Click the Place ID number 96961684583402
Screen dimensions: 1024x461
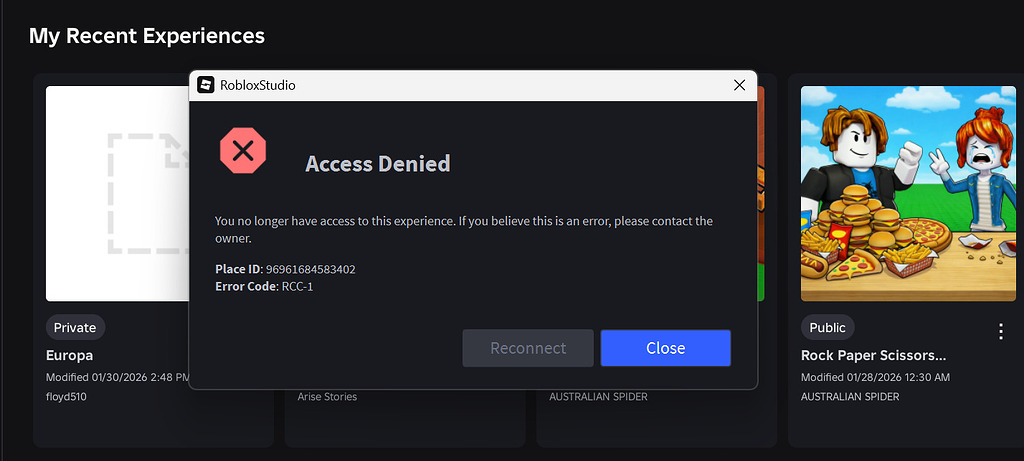[311, 269]
